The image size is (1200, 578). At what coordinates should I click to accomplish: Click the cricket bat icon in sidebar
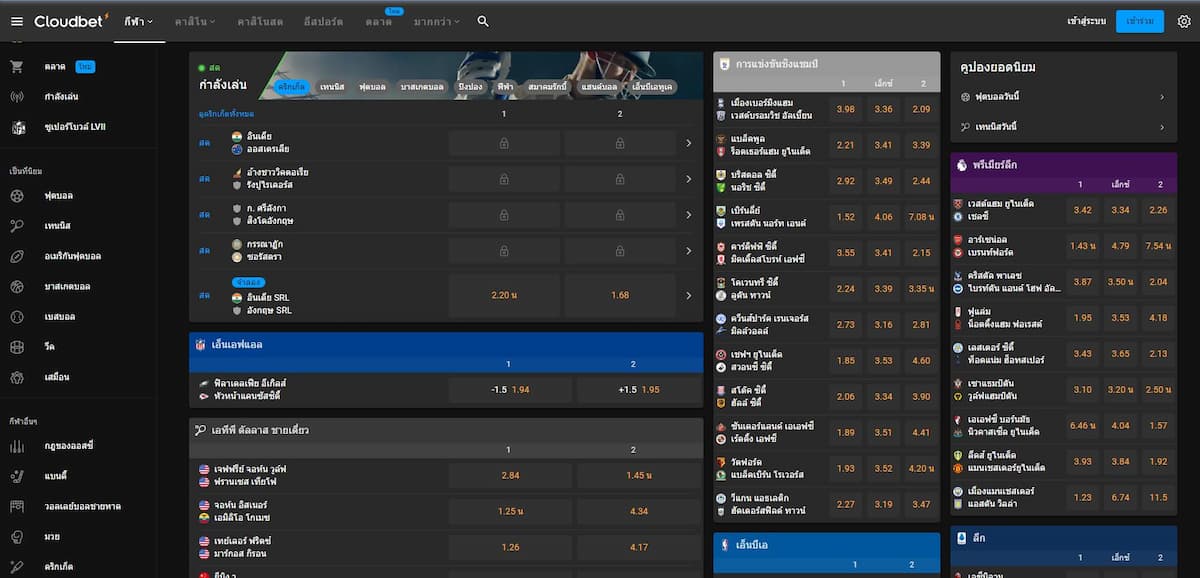17,566
